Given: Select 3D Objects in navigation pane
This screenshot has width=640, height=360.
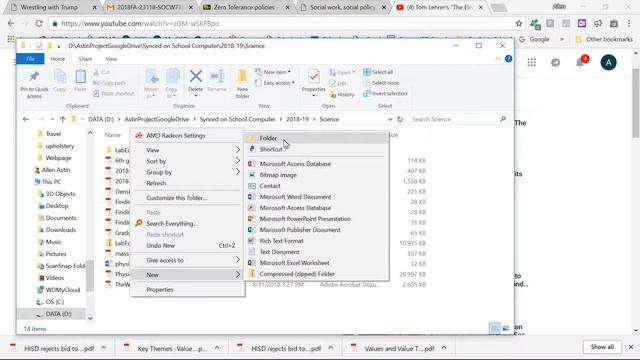Looking at the screenshot, I should 60,194.
